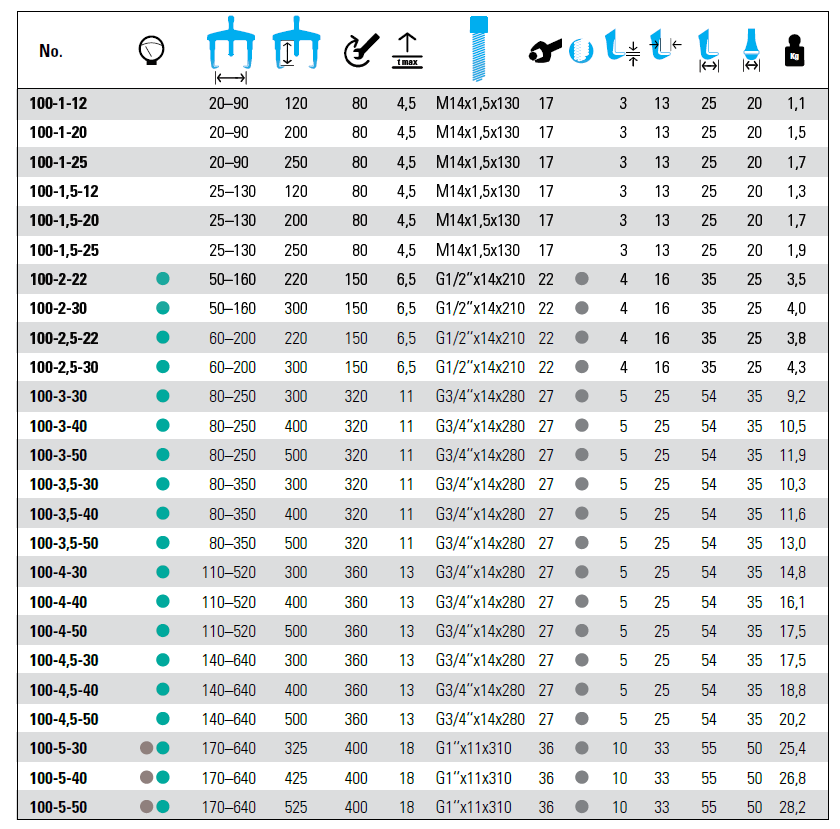Click the puller spread width icon
This screenshot has width=840, height=829.
point(231,50)
